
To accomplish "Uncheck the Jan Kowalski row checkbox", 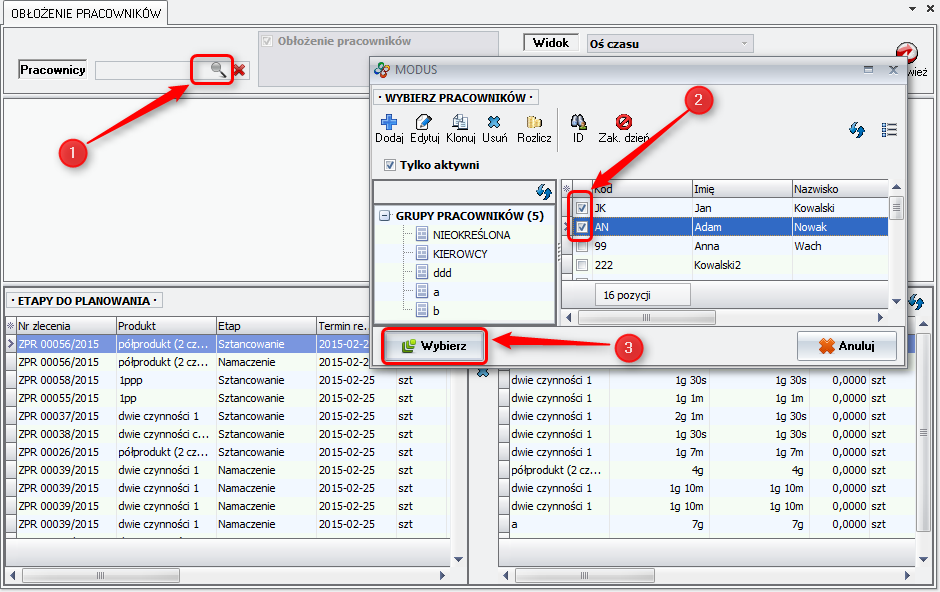I will point(581,208).
